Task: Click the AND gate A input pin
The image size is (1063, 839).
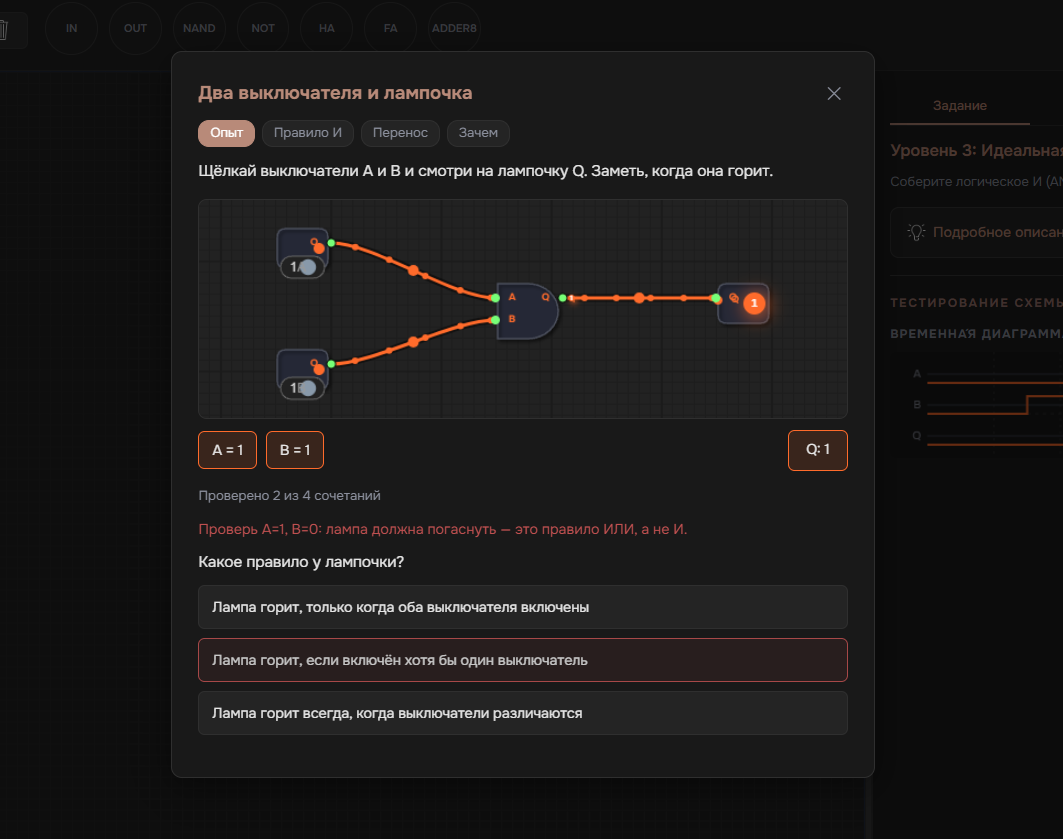Action: [496, 298]
